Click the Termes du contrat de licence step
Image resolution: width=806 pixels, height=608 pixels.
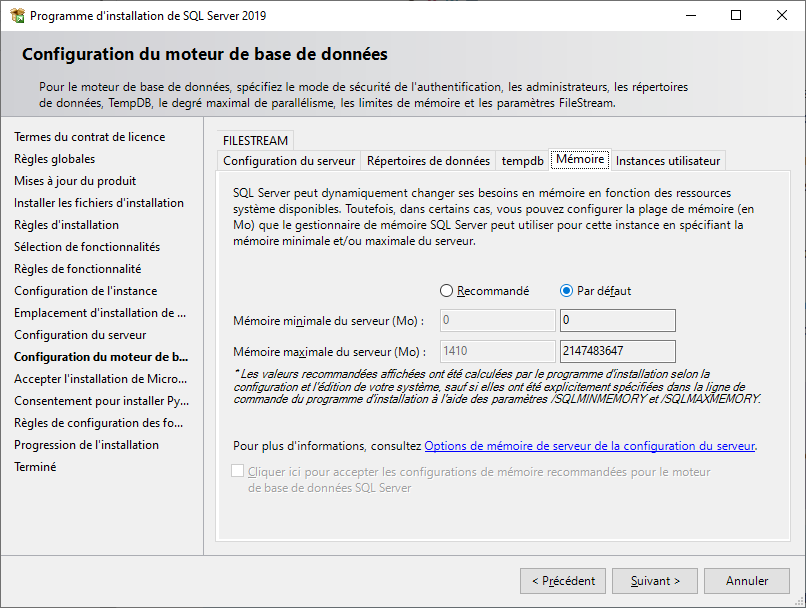click(89, 137)
